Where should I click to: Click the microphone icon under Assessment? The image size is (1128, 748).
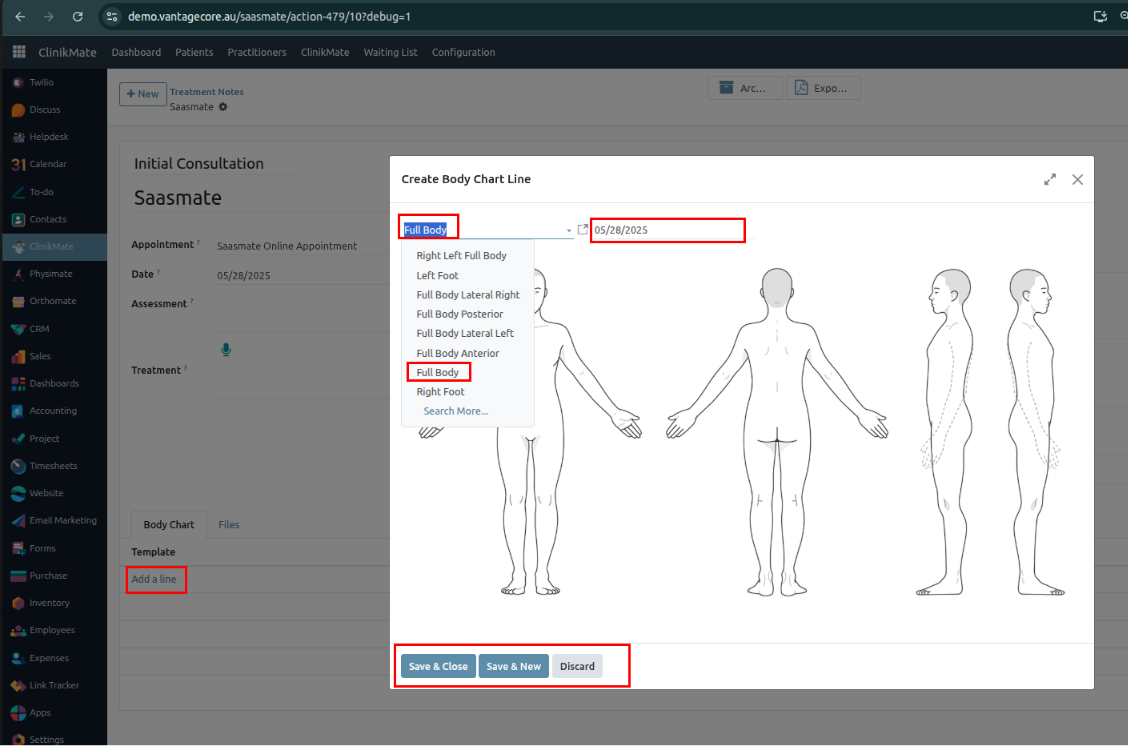(x=226, y=349)
